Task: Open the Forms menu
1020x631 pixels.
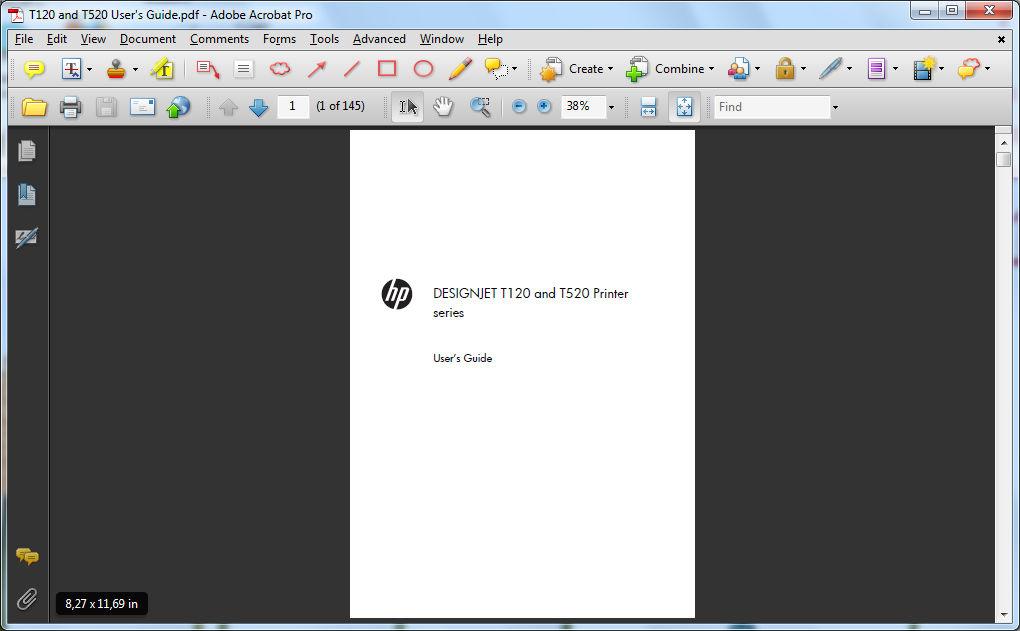Action: tap(279, 39)
